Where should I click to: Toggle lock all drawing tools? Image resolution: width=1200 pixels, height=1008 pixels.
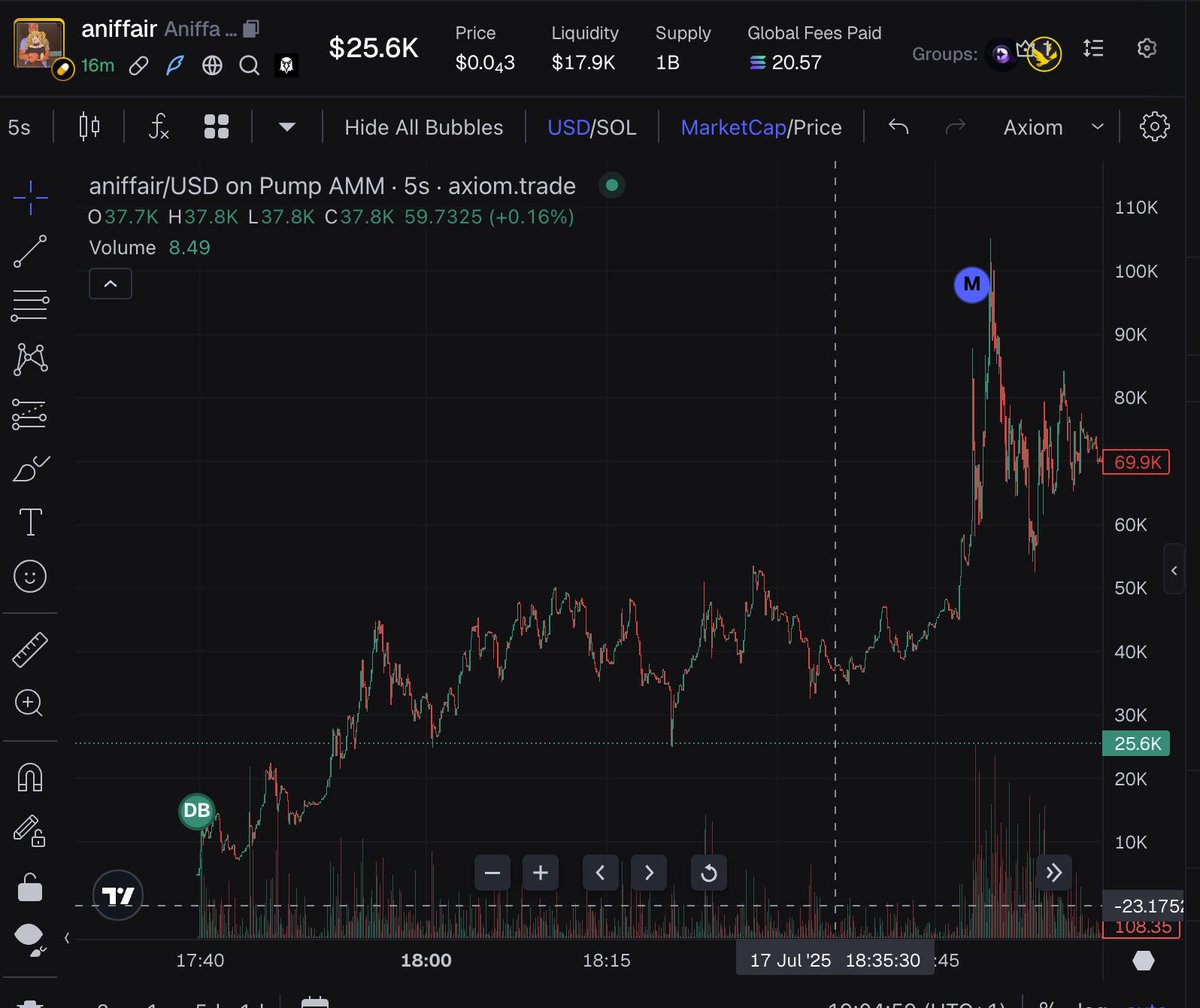[x=30, y=885]
